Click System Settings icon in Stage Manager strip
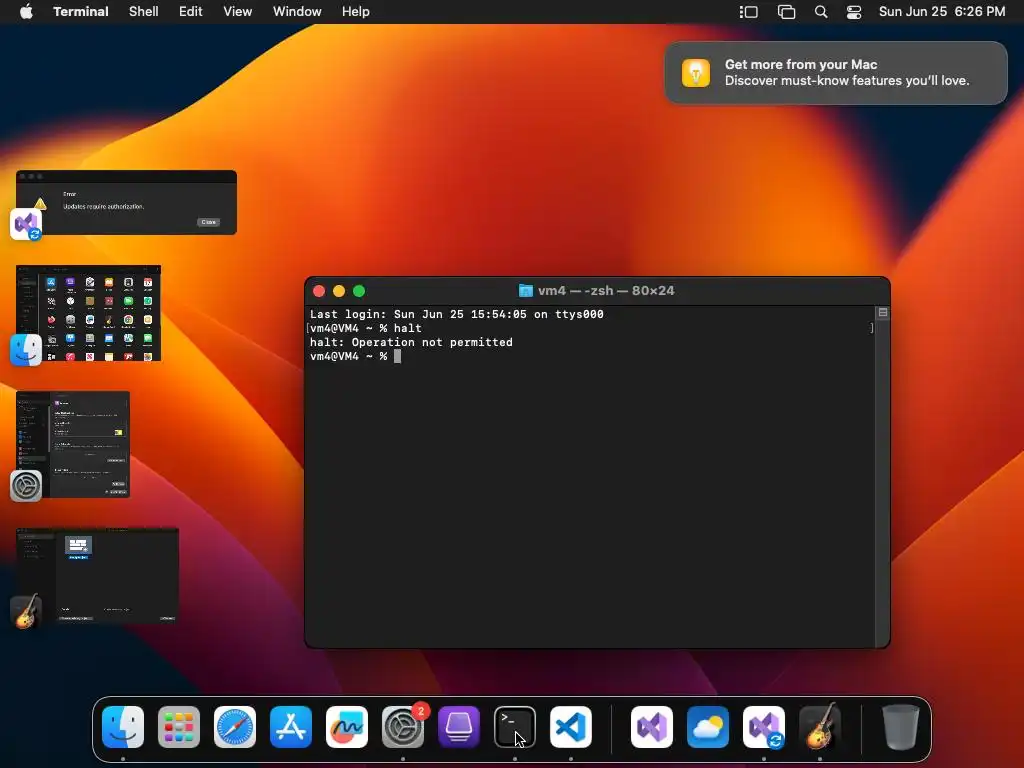This screenshot has width=1024, height=768. (x=26, y=486)
